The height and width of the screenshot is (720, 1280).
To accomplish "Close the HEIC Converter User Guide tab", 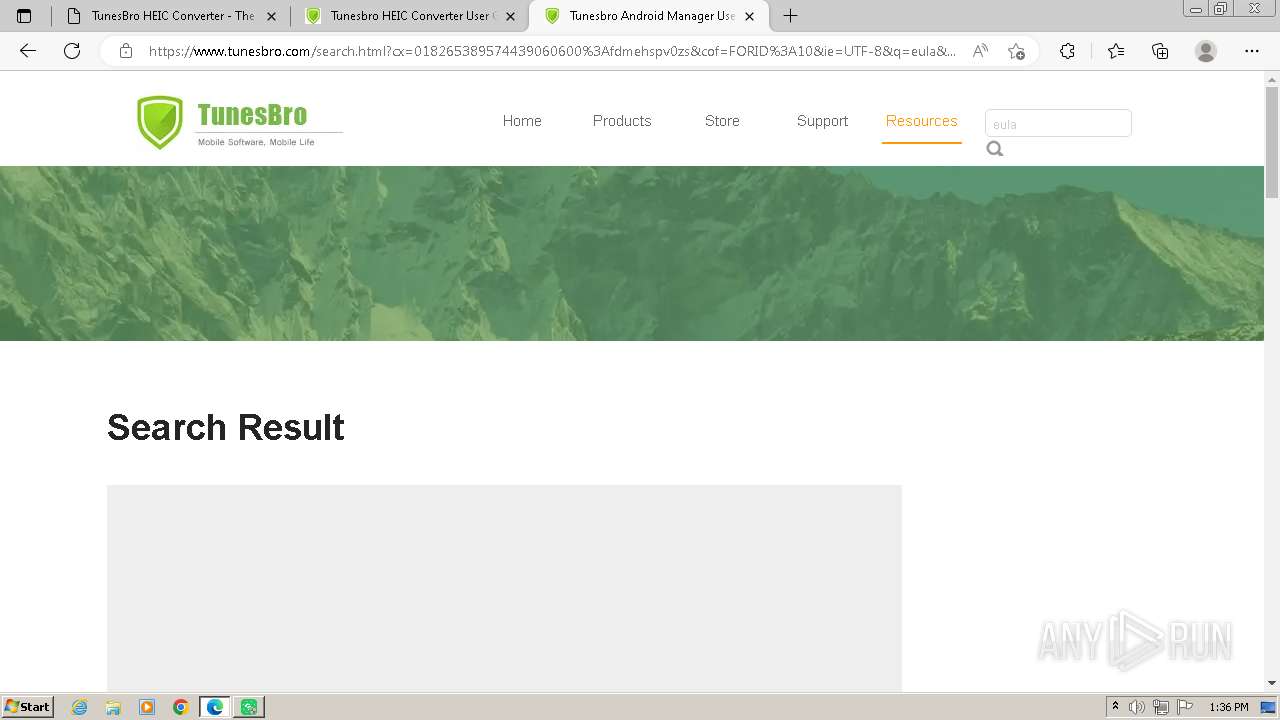I will [510, 16].
